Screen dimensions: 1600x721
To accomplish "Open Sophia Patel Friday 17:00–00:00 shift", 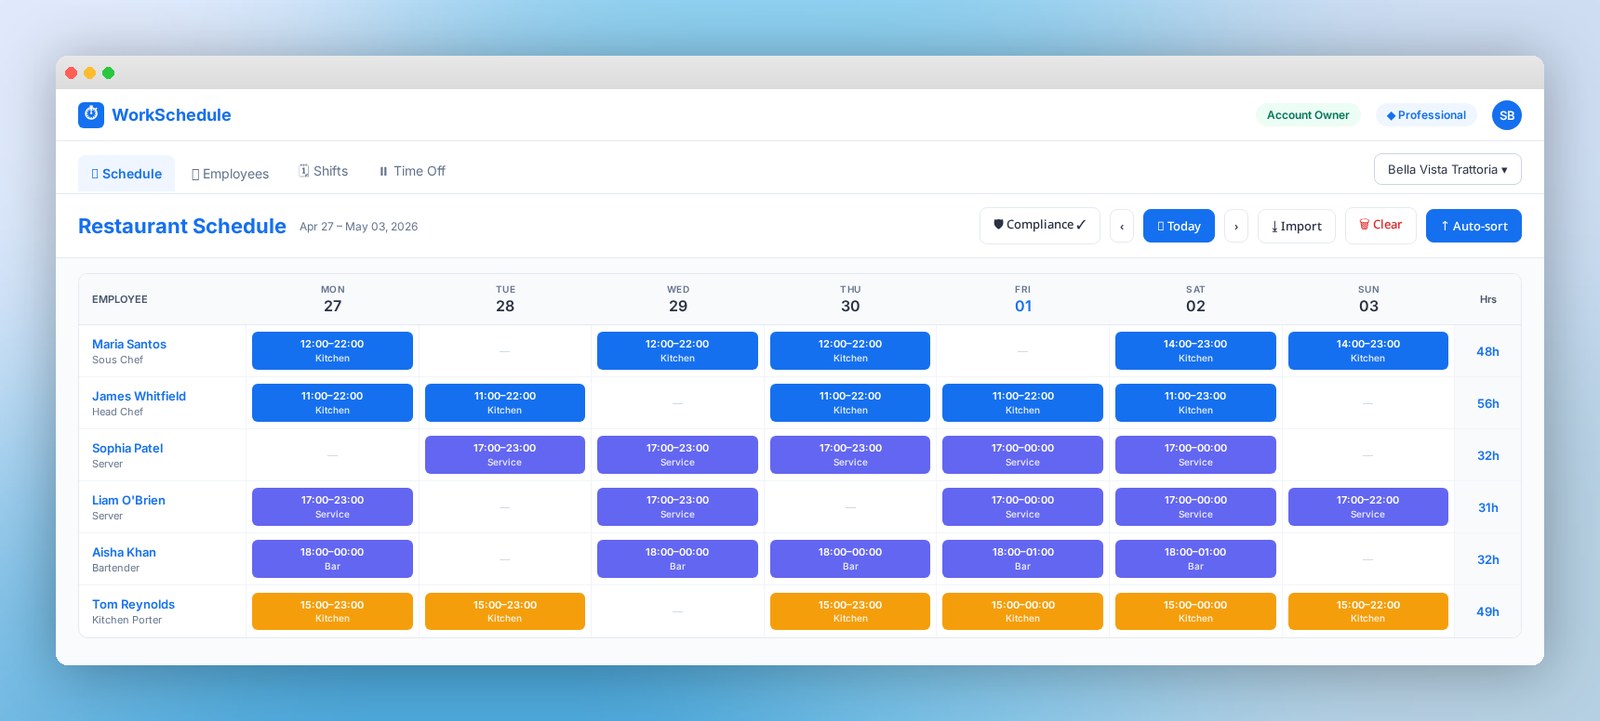I will [1022, 455].
